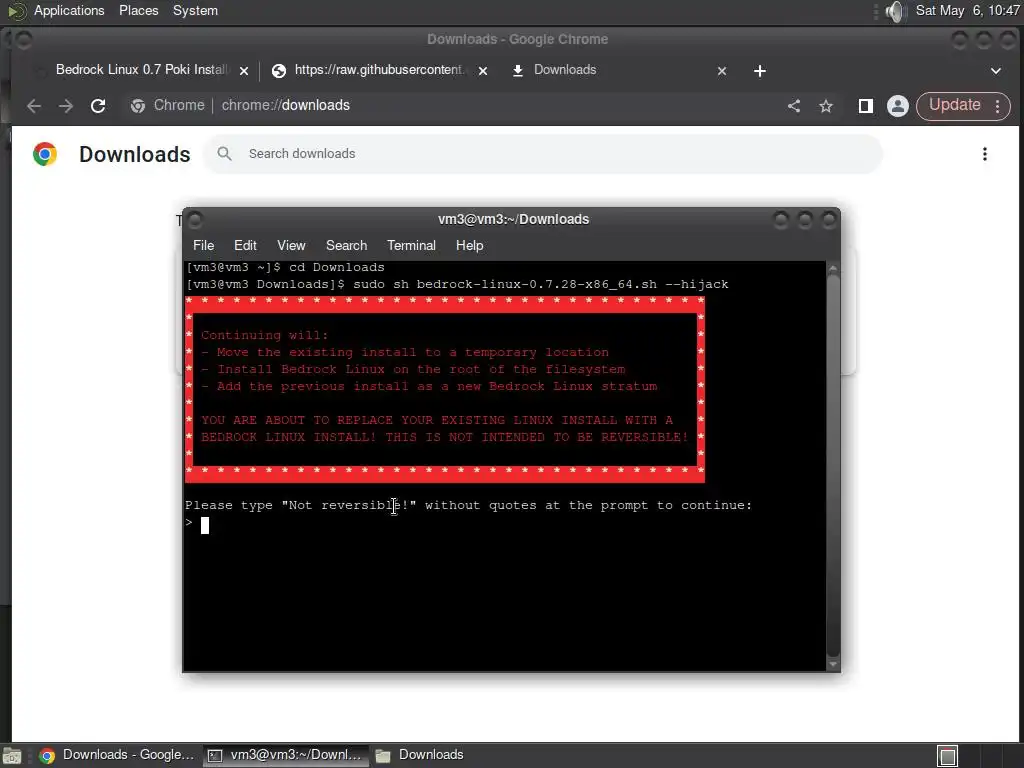This screenshot has width=1024, height=768.
Task: Open terminal Help menu
Action: (470, 246)
